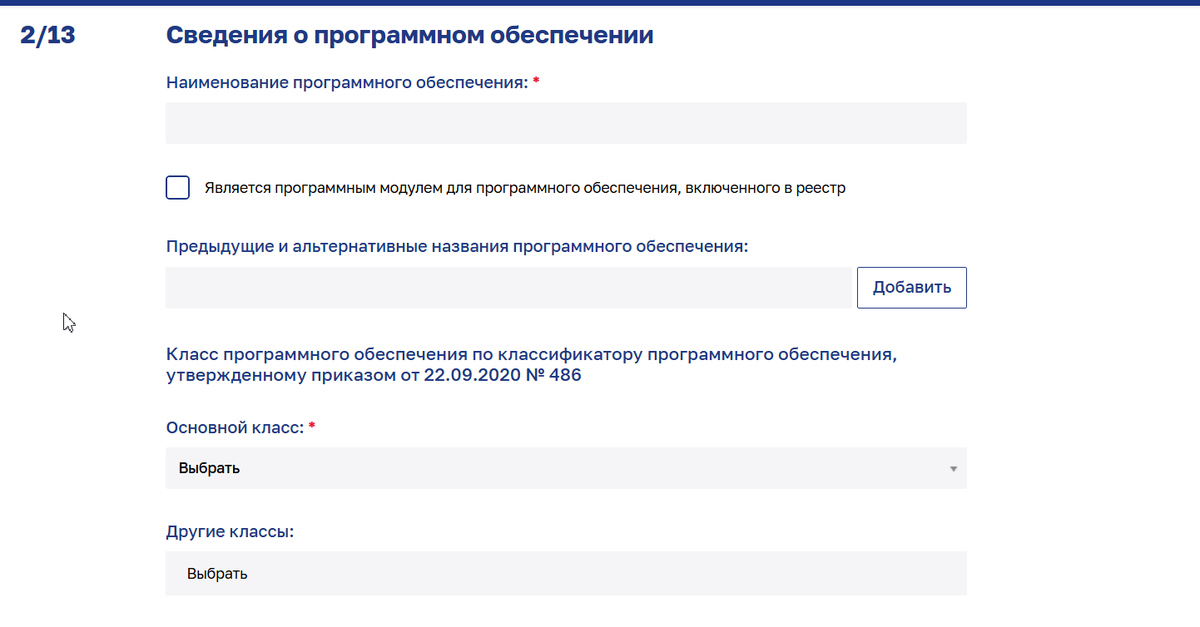Click the Основной класс dropdown arrow
1200x627 pixels.
click(x=953, y=468)
